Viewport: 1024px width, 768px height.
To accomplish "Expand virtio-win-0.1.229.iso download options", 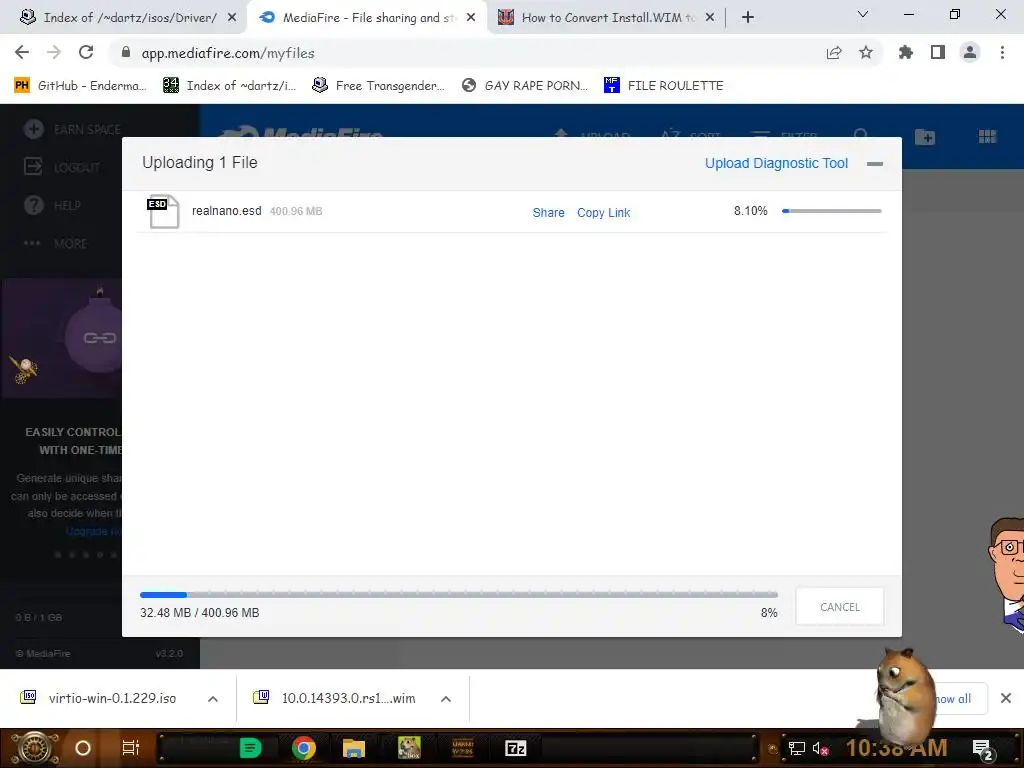I will 213,699.
